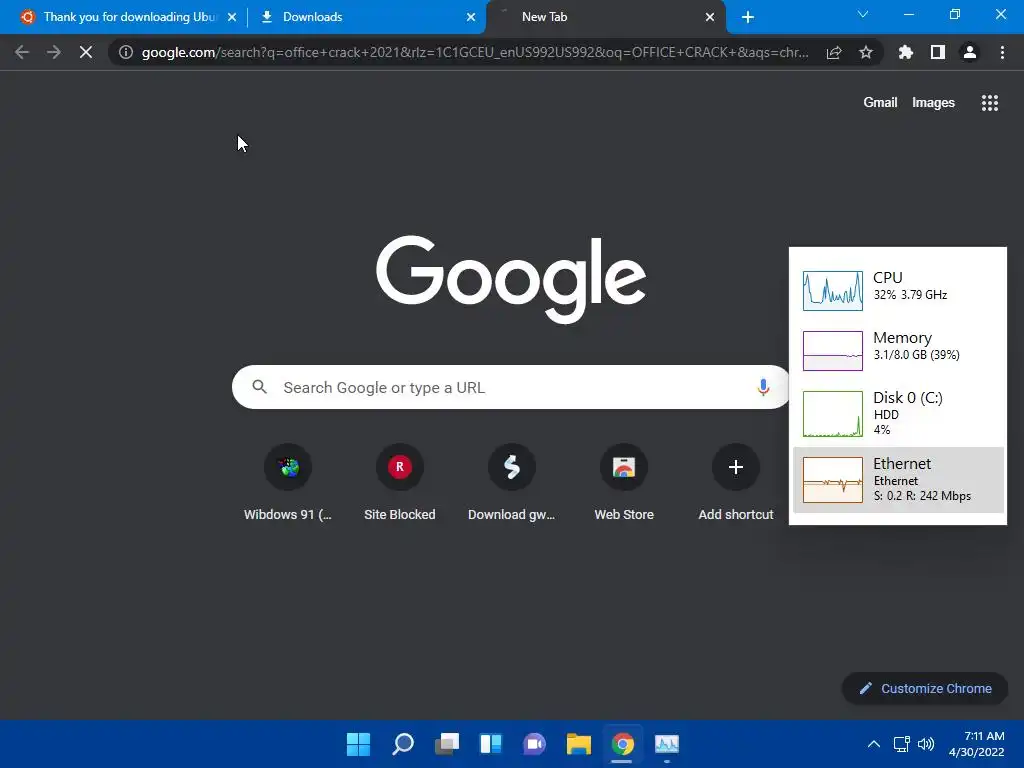Open Google Images link
Viewport: 1024px width, 768px height.
point(933,103)
